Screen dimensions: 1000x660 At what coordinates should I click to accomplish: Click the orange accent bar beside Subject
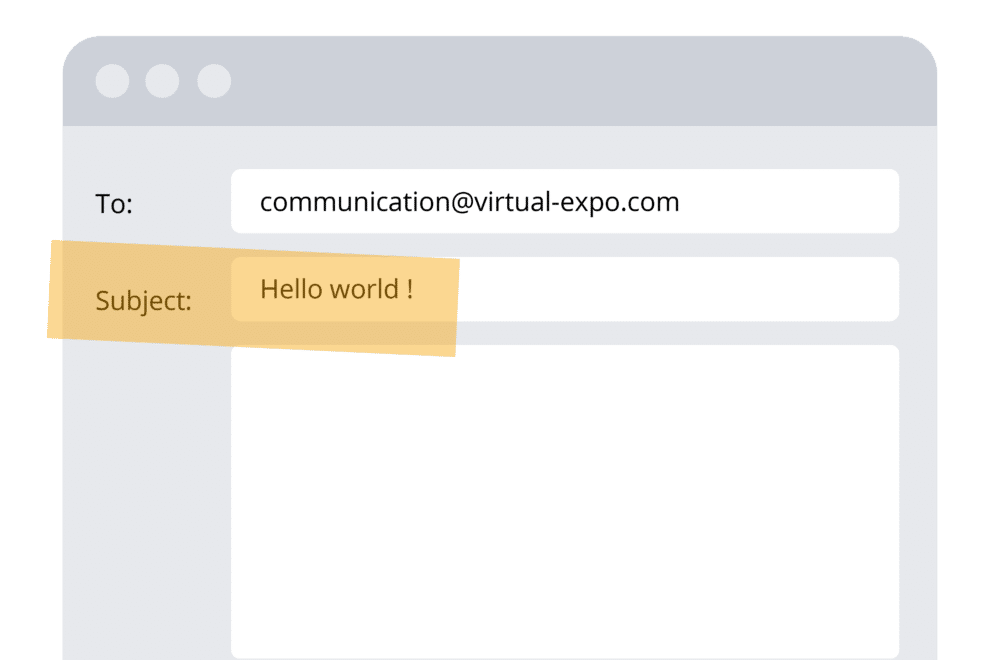pyautogui.click(x=55, y=290)
